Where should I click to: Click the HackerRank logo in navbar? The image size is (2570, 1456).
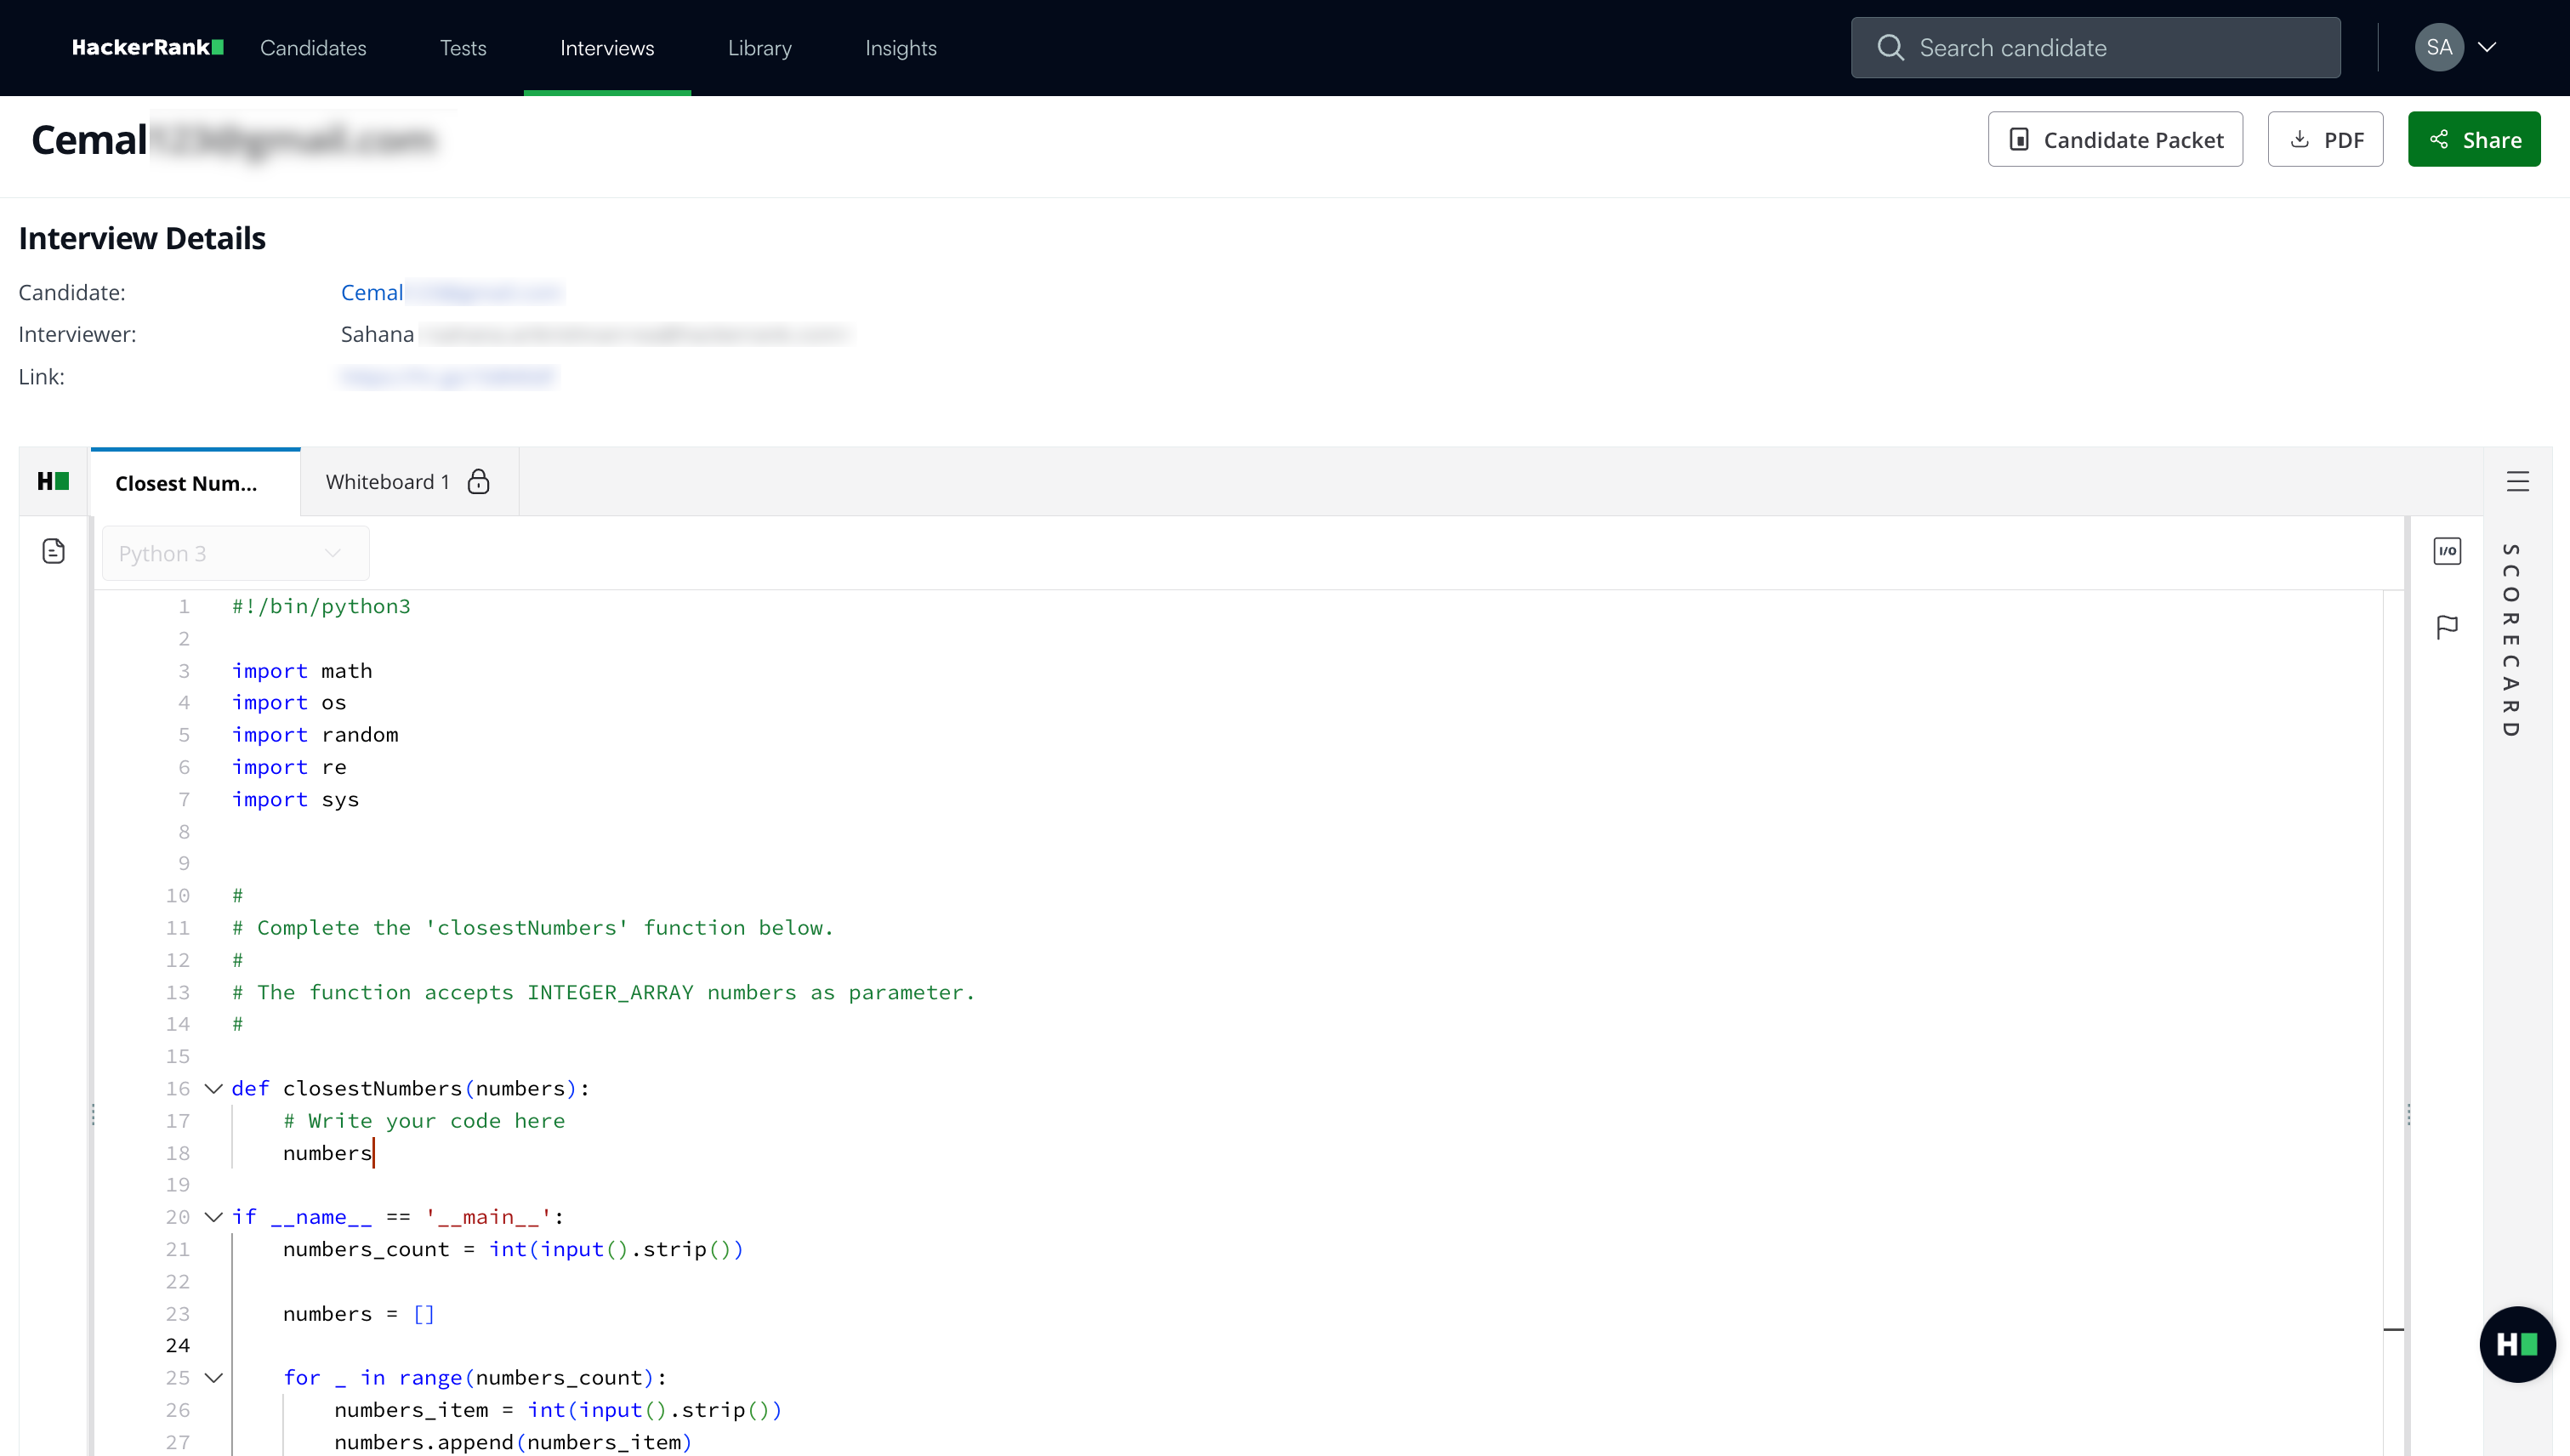click(147, 47)
